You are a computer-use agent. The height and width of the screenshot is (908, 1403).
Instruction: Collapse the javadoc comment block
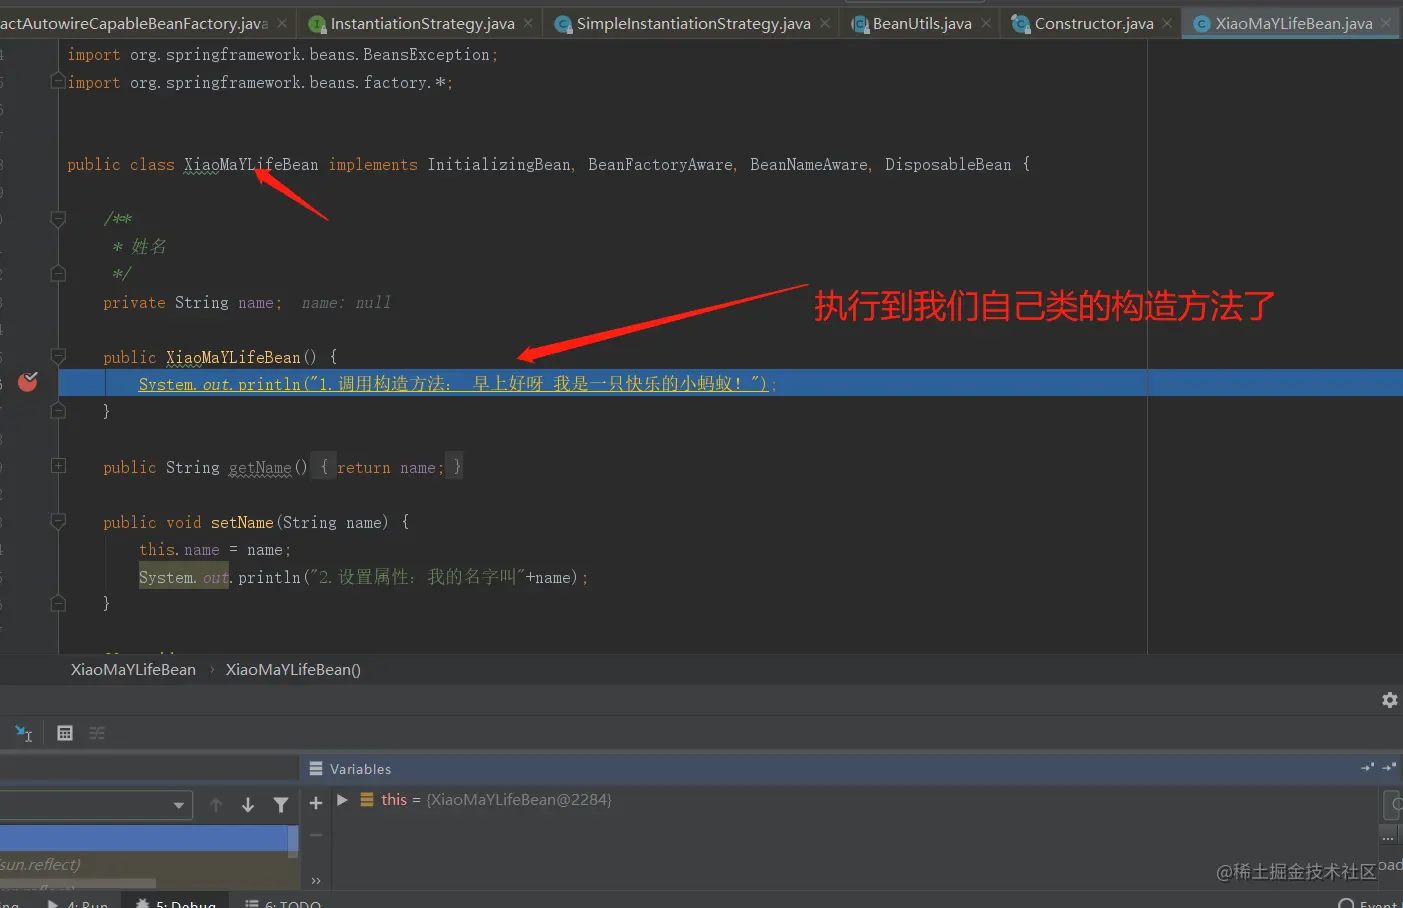click(x=58, y=219)
